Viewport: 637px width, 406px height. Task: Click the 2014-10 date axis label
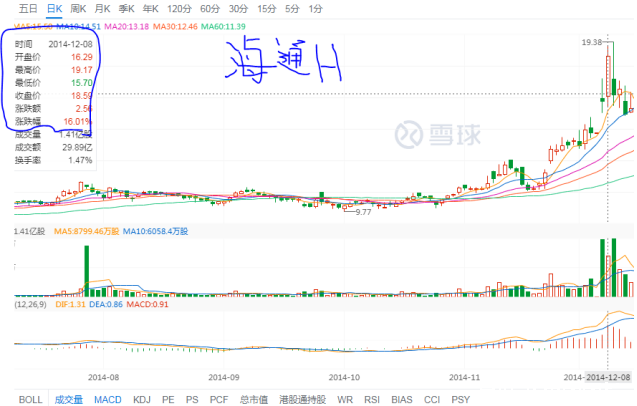tap(344, 377)
